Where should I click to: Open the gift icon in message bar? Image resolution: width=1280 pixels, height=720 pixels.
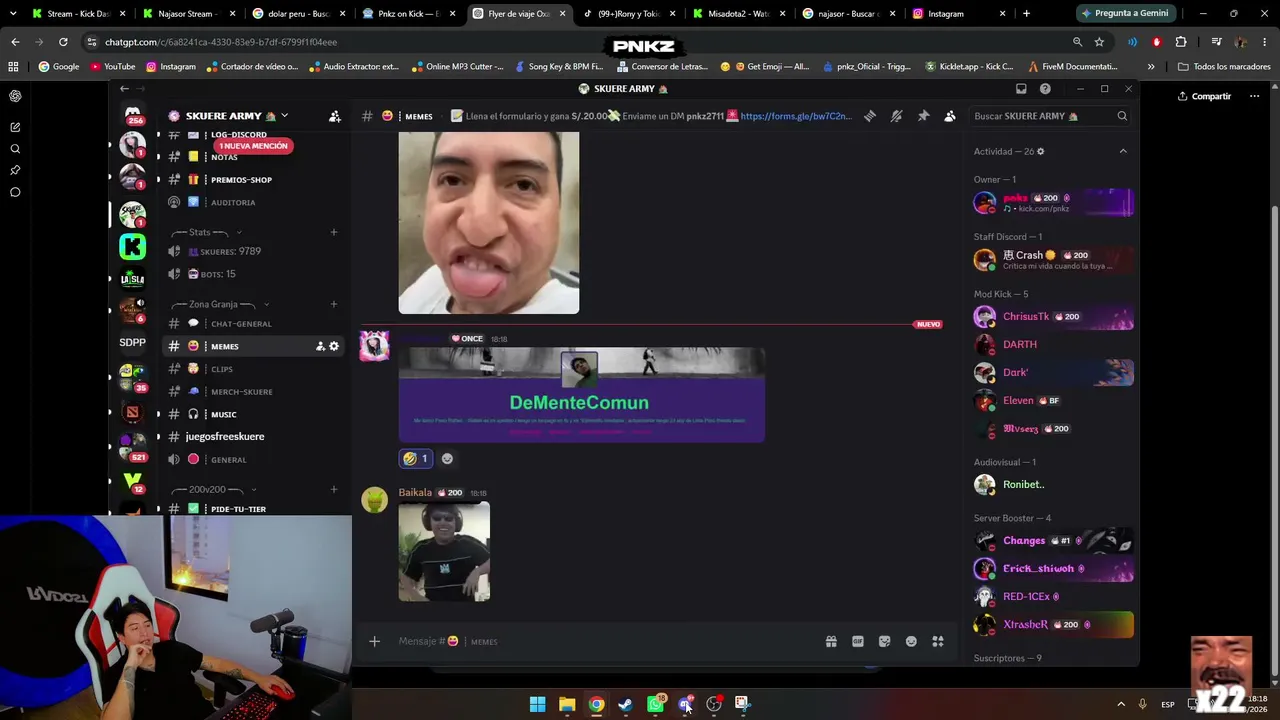[831, 641]
